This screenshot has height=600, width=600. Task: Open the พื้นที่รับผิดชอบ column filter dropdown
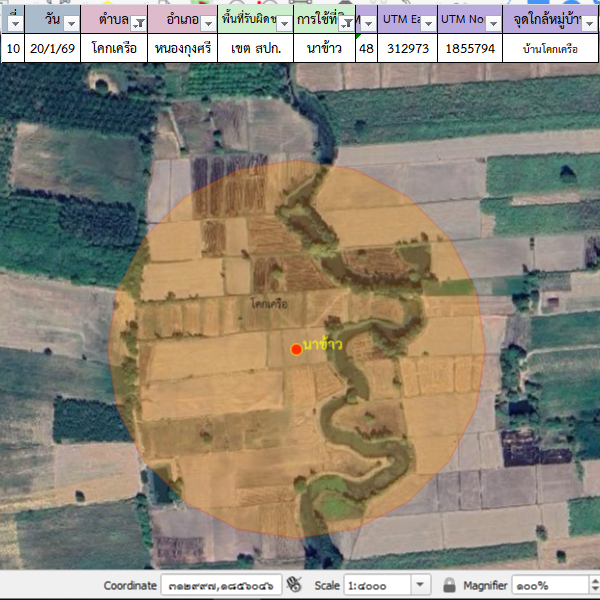pyautogui.click(x=283, y=22)
